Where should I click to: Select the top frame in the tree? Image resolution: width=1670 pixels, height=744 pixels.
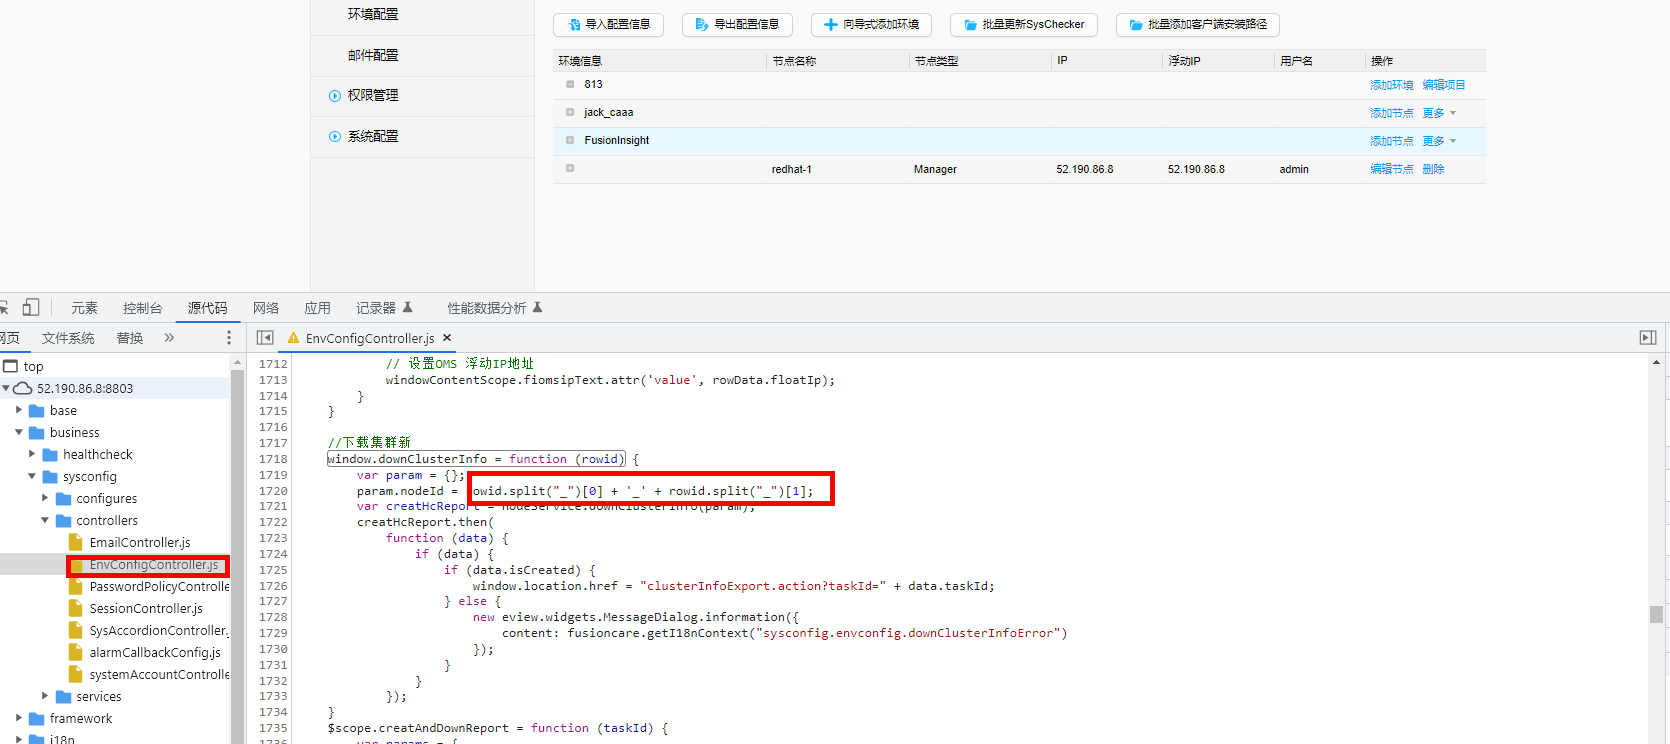[33, 366]
